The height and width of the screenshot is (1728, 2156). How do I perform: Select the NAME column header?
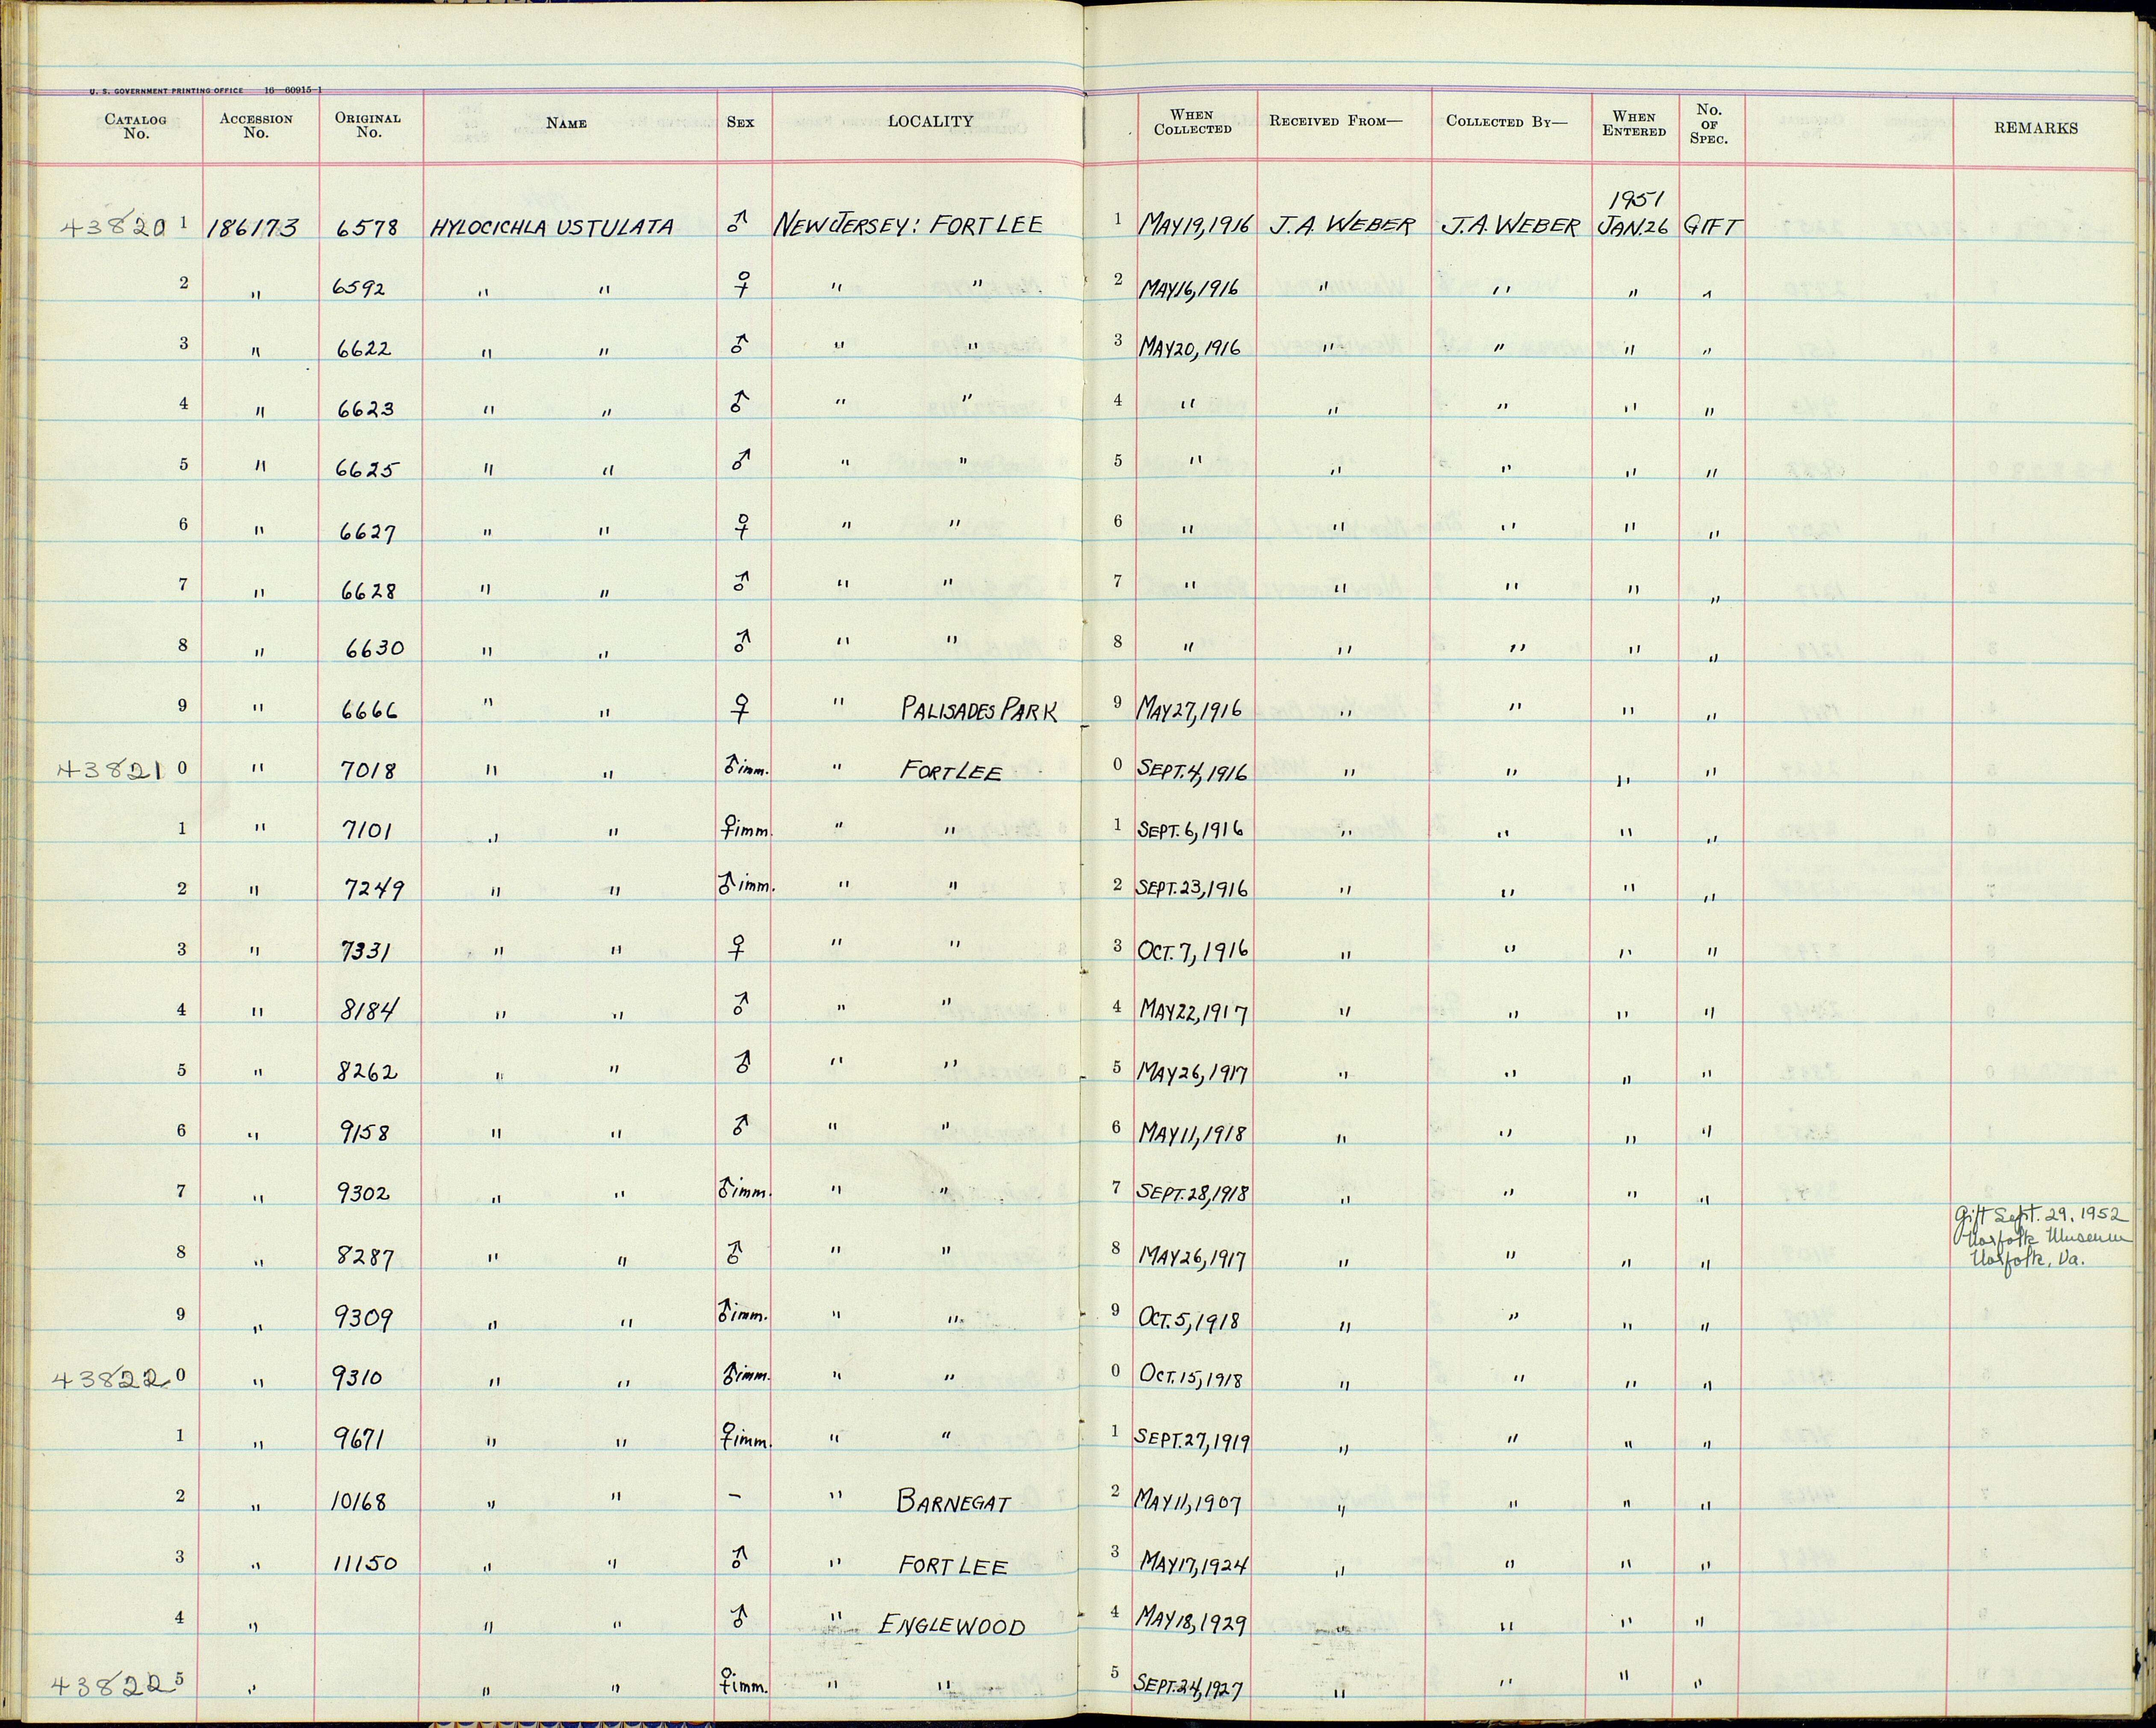(566, 123)
